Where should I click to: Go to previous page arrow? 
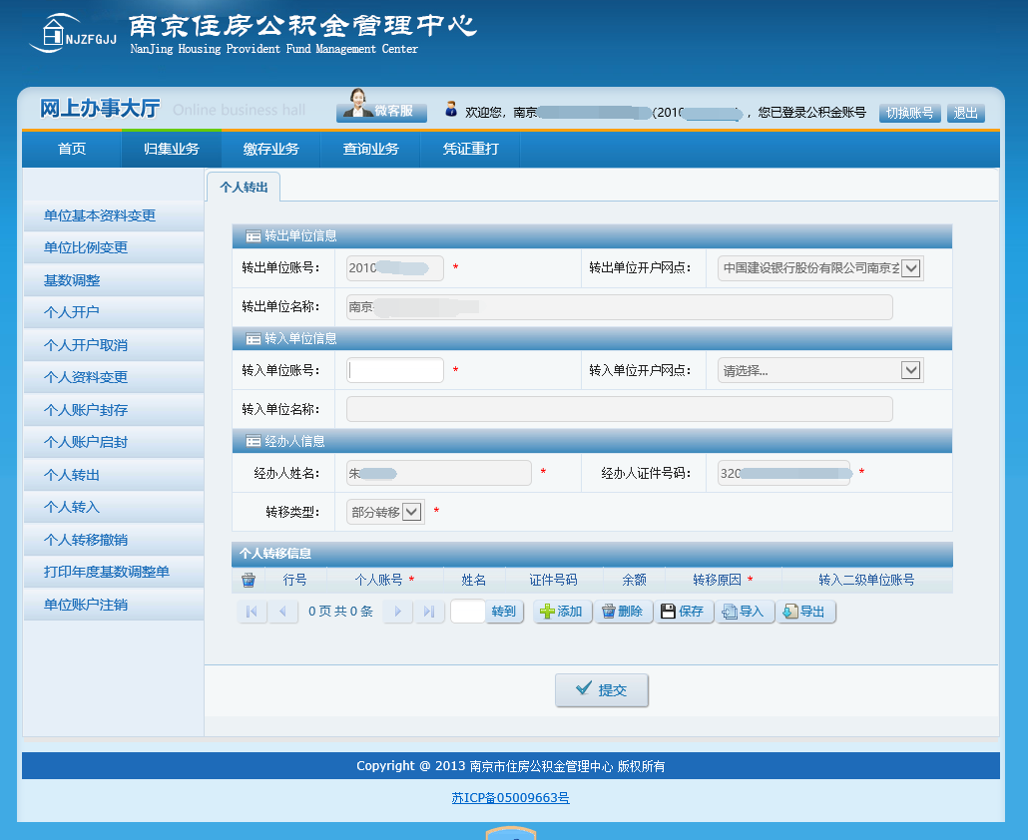click(283, 612)
